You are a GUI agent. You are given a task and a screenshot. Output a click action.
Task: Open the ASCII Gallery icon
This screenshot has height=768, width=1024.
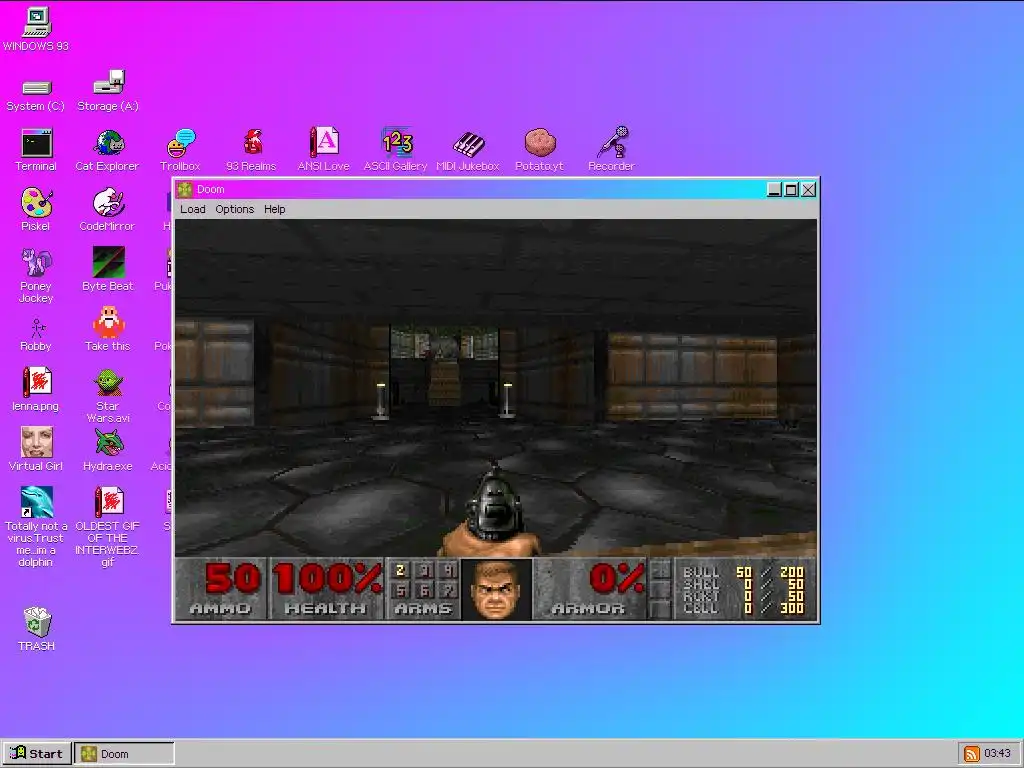[396, 150]
